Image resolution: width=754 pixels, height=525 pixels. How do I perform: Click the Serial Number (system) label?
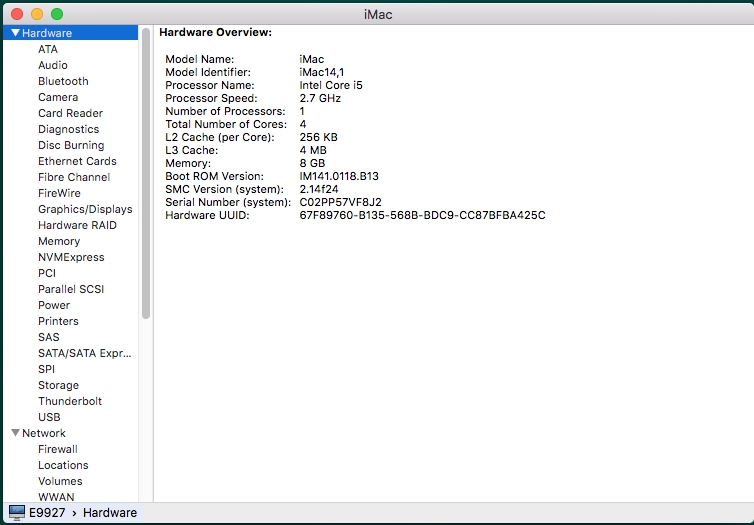(228, 202)
